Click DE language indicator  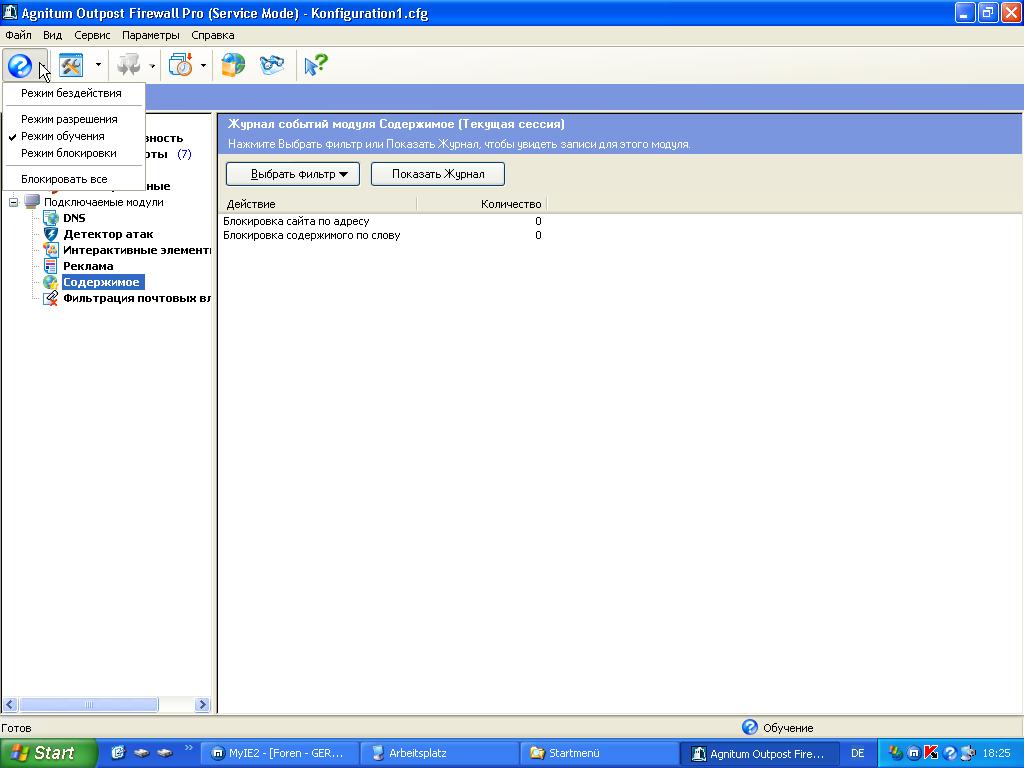point(857,753)
